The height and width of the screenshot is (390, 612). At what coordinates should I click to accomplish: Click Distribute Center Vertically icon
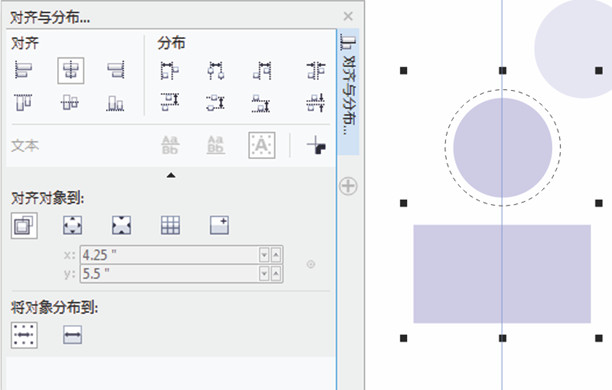tap(216, 103)
